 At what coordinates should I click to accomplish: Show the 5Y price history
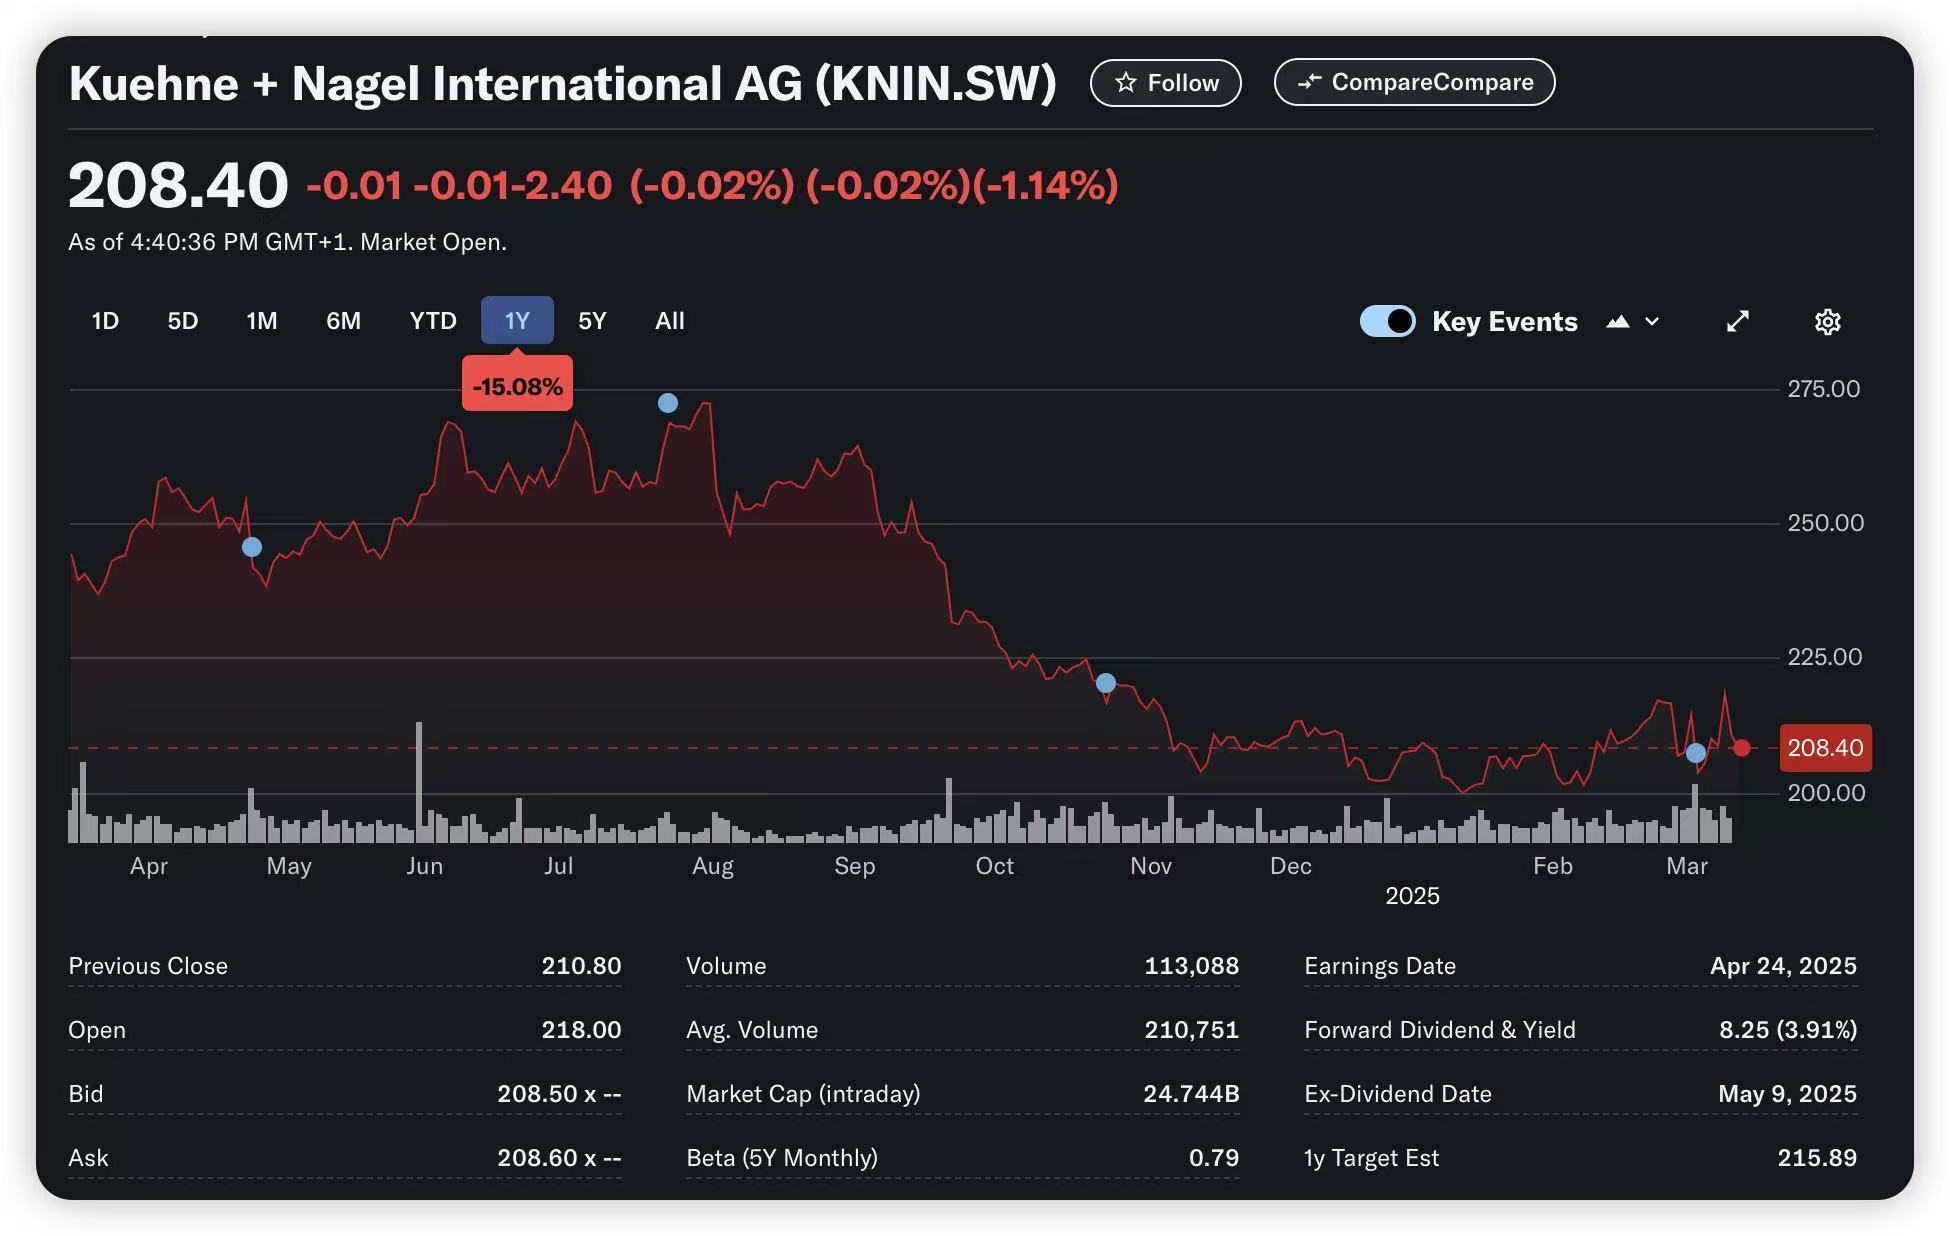click(x=592, y=321)
